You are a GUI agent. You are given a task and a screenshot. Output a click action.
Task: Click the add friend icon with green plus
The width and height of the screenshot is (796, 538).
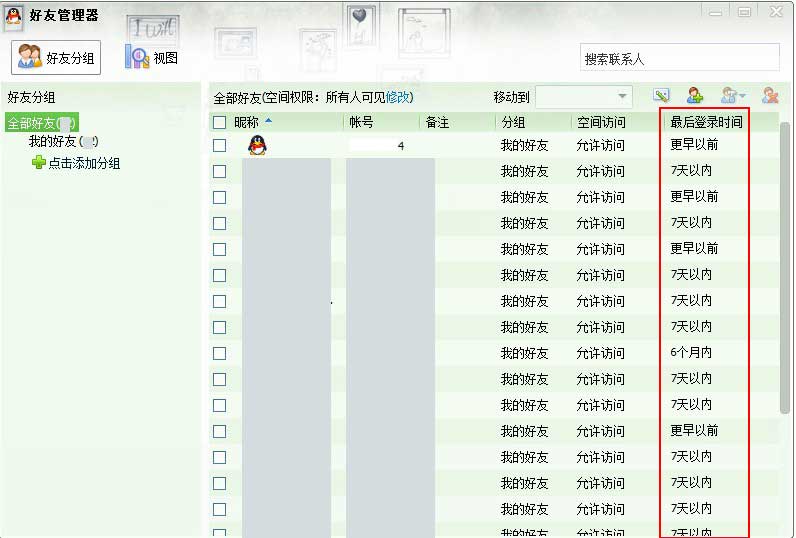click(695, 95)
